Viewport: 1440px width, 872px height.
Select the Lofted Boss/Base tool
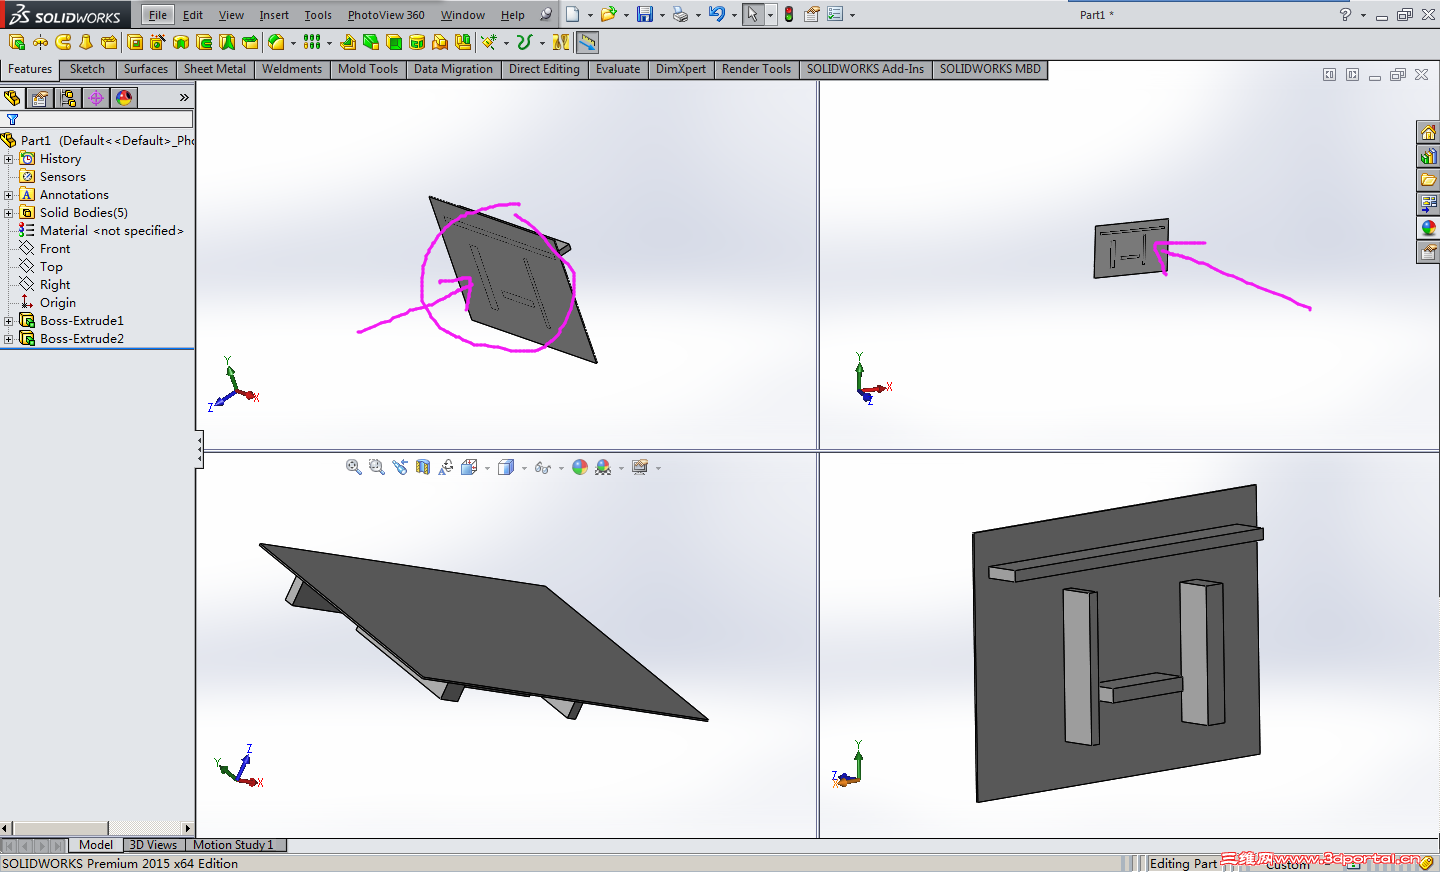[86, 42]
